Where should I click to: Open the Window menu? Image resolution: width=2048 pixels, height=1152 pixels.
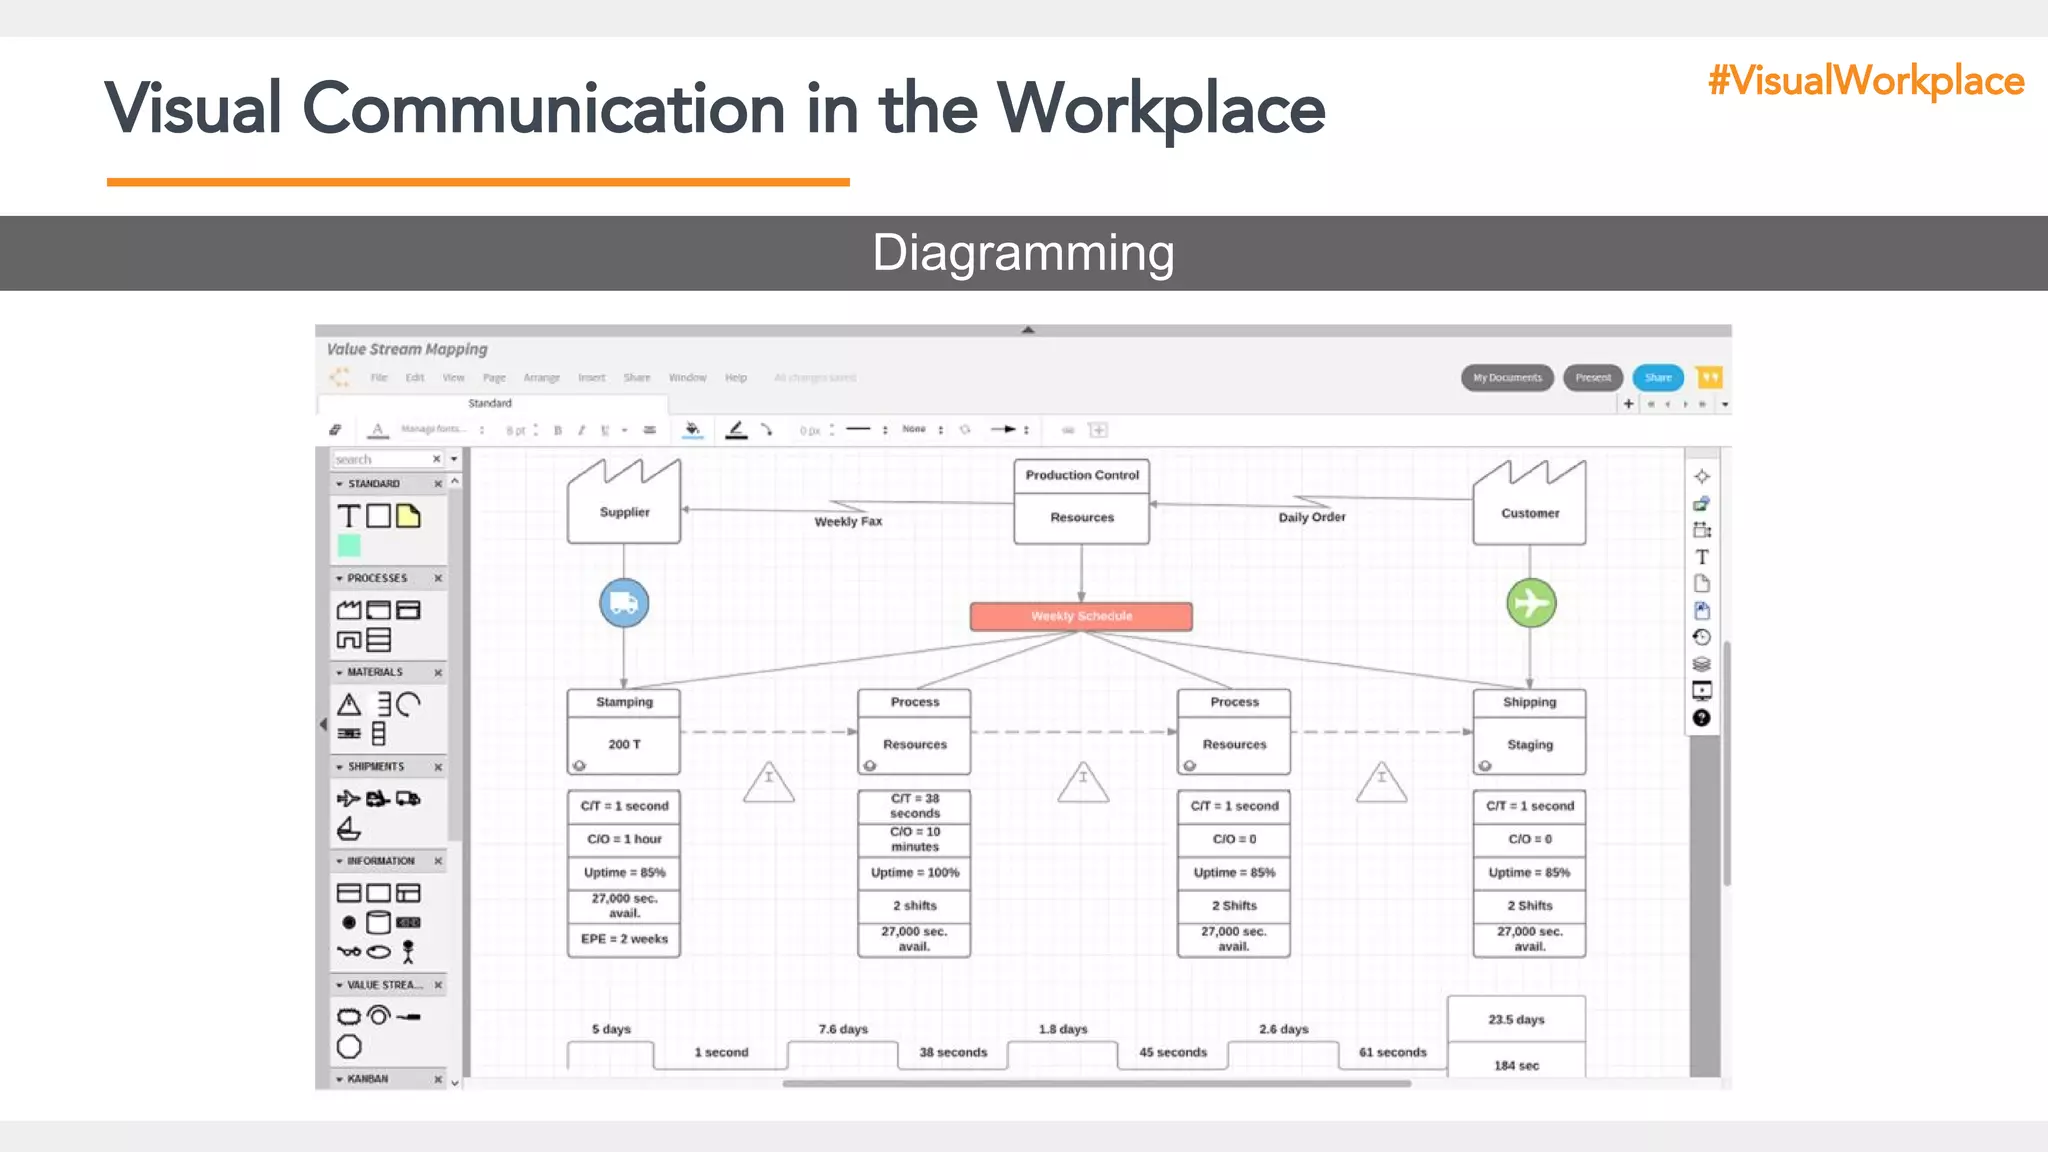pos(688,378)
